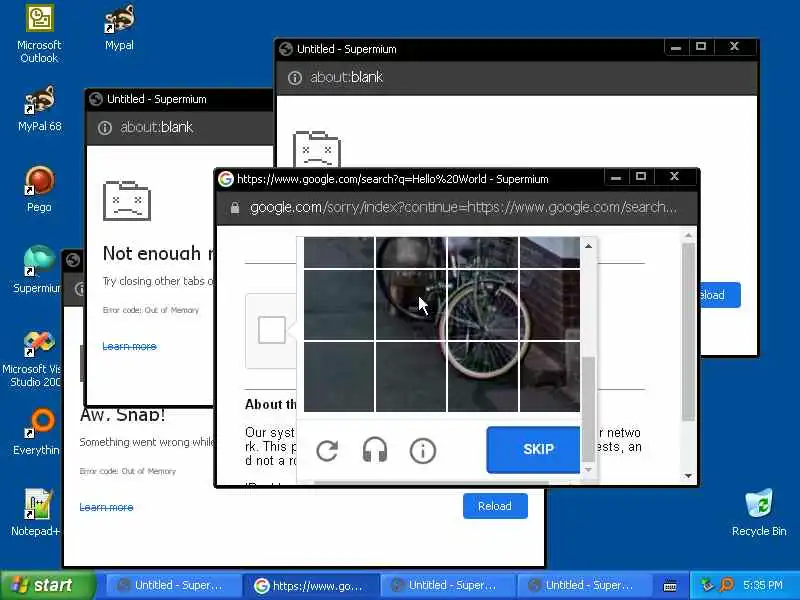Switch to first Untitled - Supermium taskbar button
This screenshot has width=800, height=600.
(172, 585)
